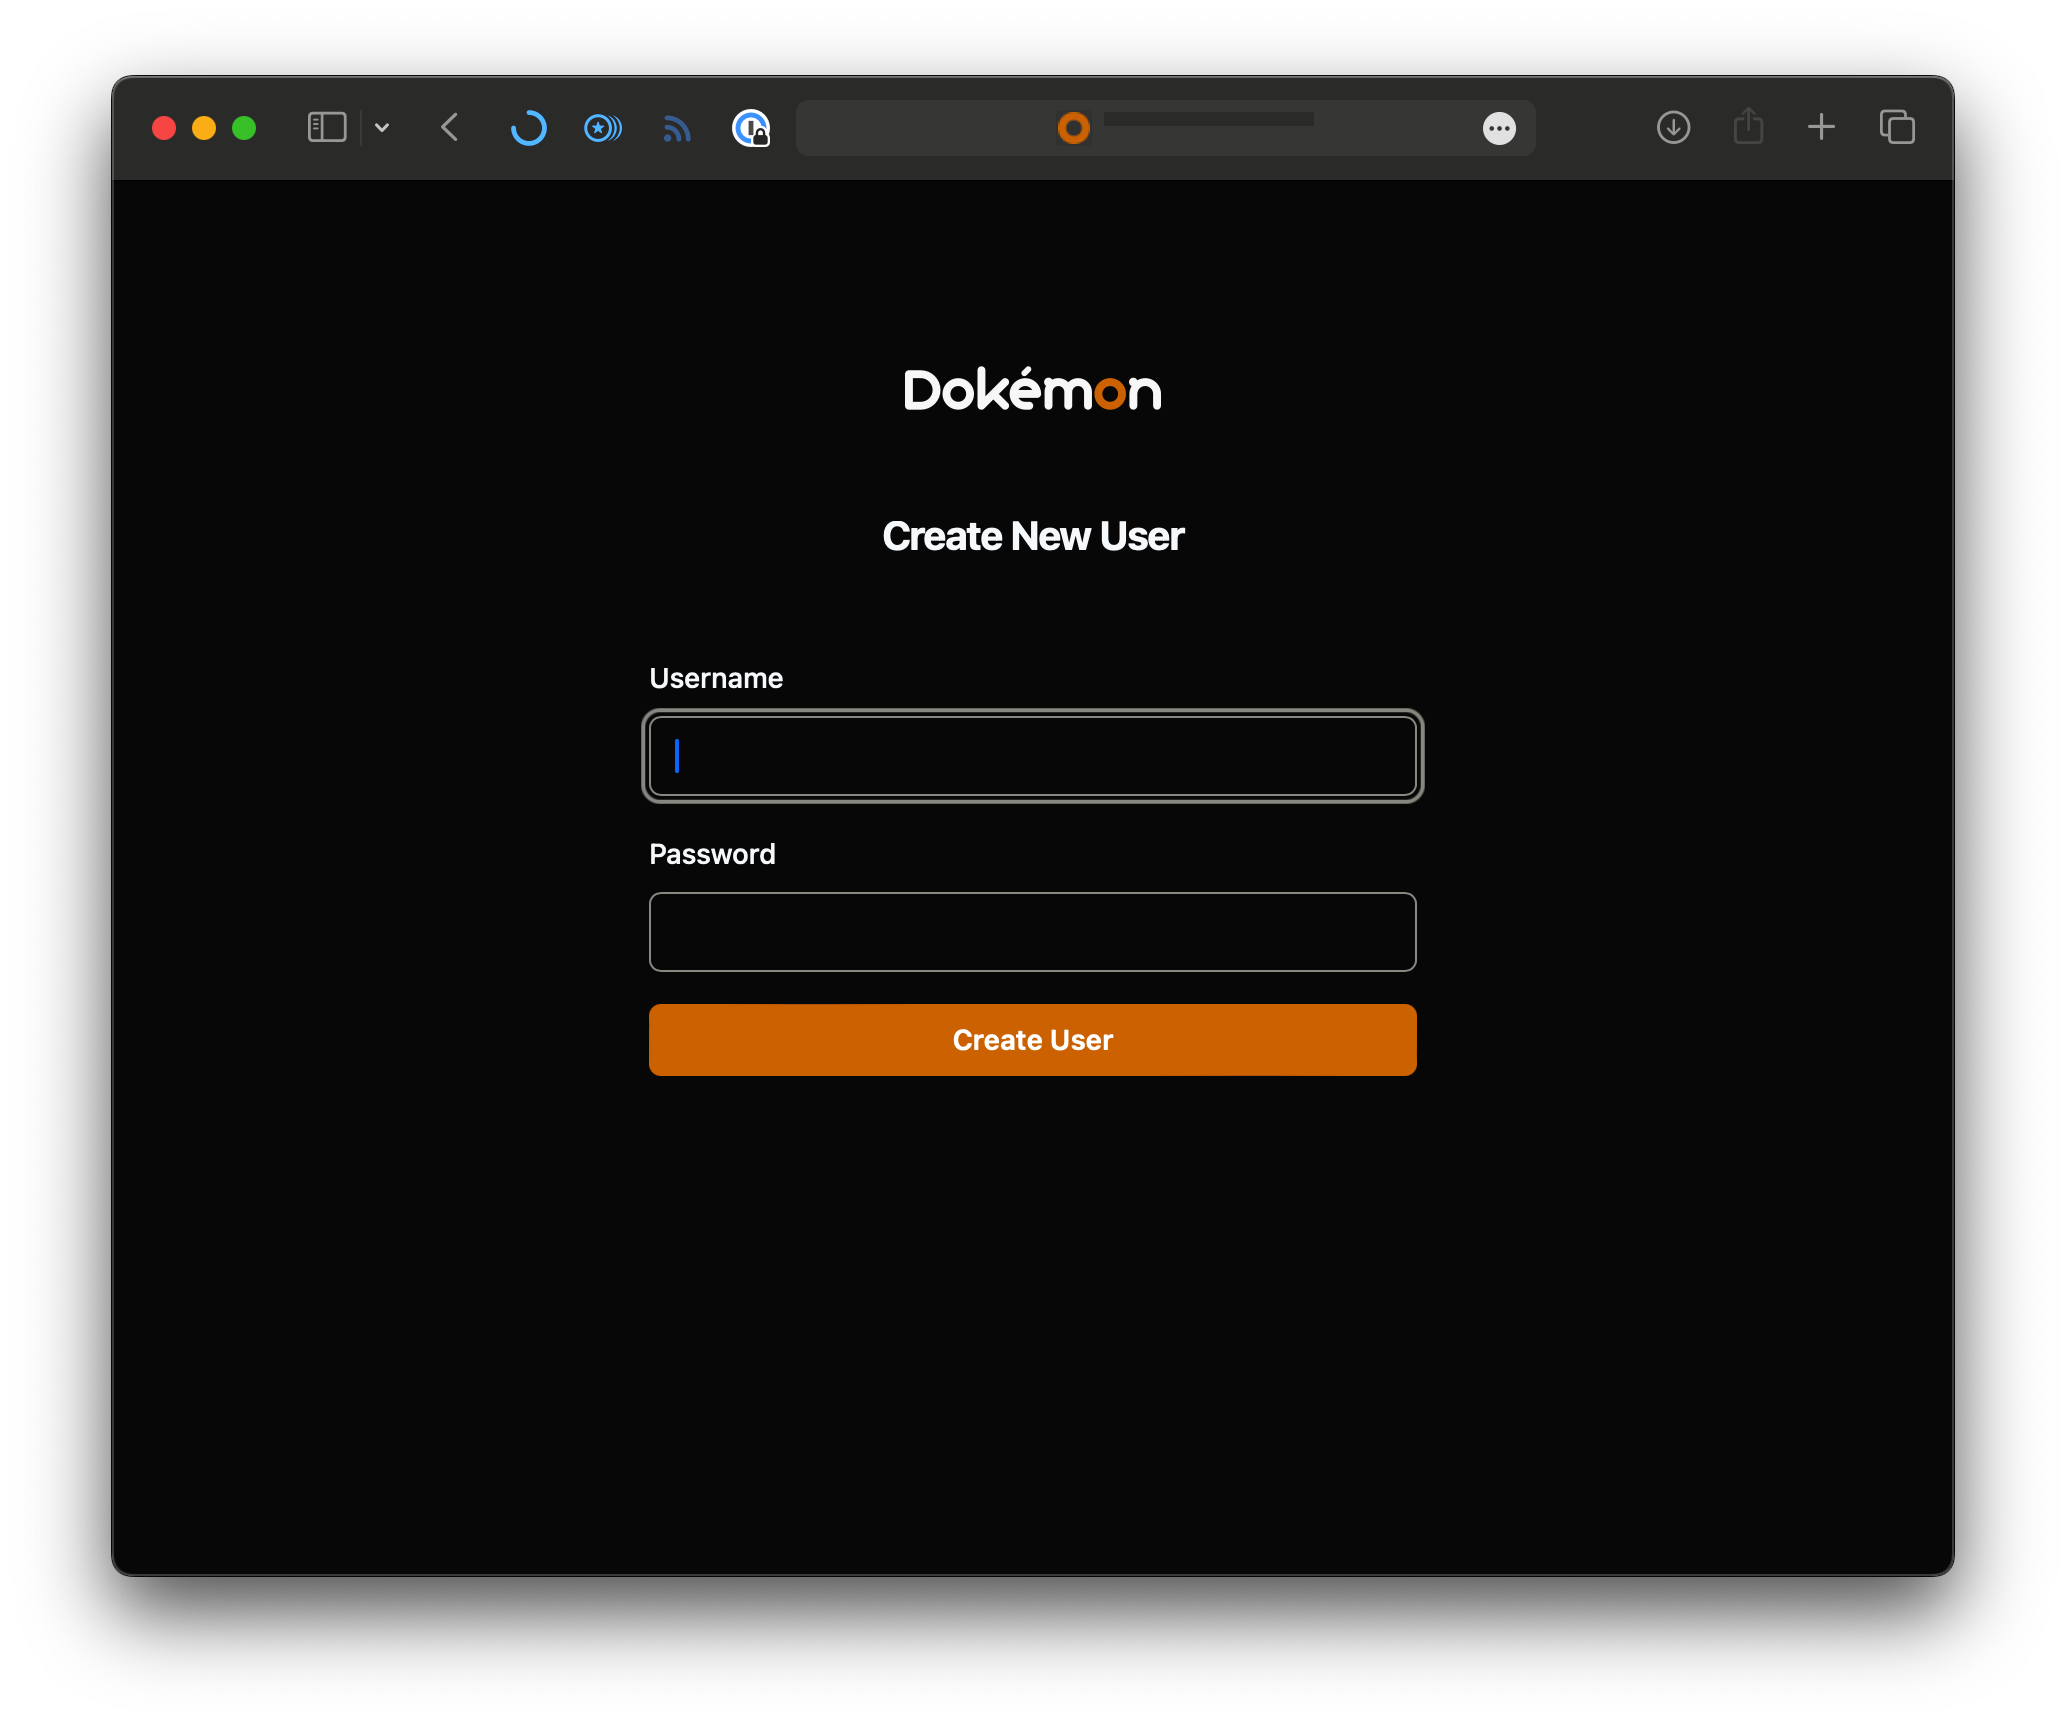Open a new tab with the plus icon

point(1822,127)
